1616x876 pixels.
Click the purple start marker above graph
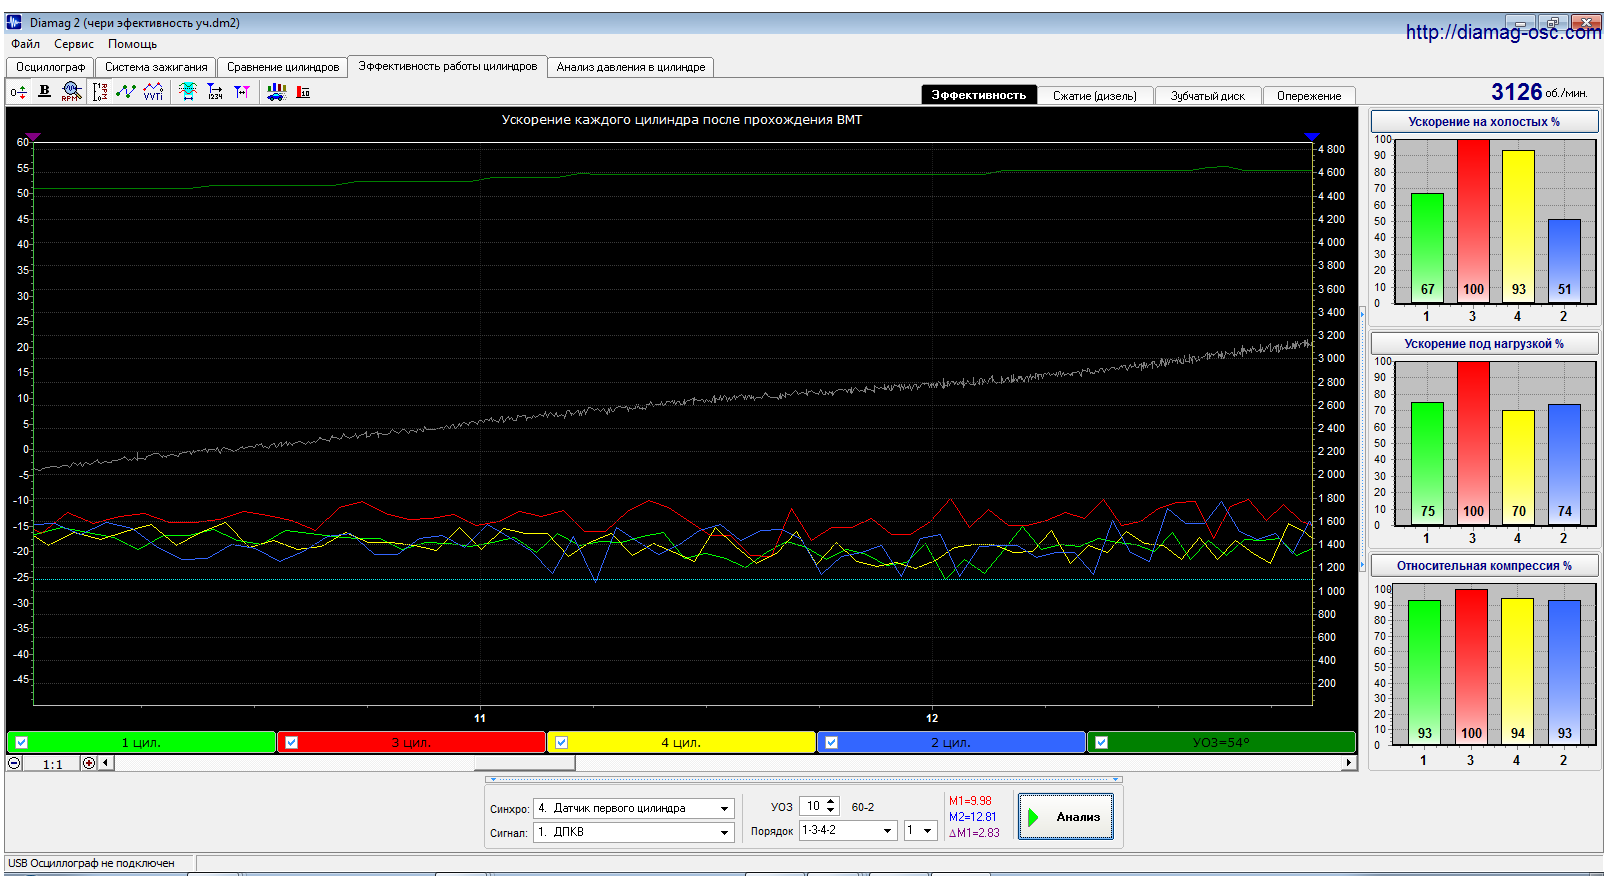pyautogui.click(x=33, y=137)
